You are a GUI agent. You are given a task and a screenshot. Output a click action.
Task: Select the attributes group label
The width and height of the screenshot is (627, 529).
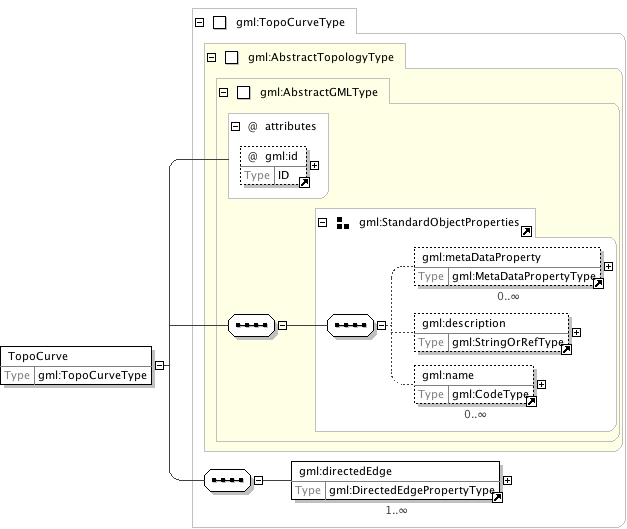click(x=290, y=126)
